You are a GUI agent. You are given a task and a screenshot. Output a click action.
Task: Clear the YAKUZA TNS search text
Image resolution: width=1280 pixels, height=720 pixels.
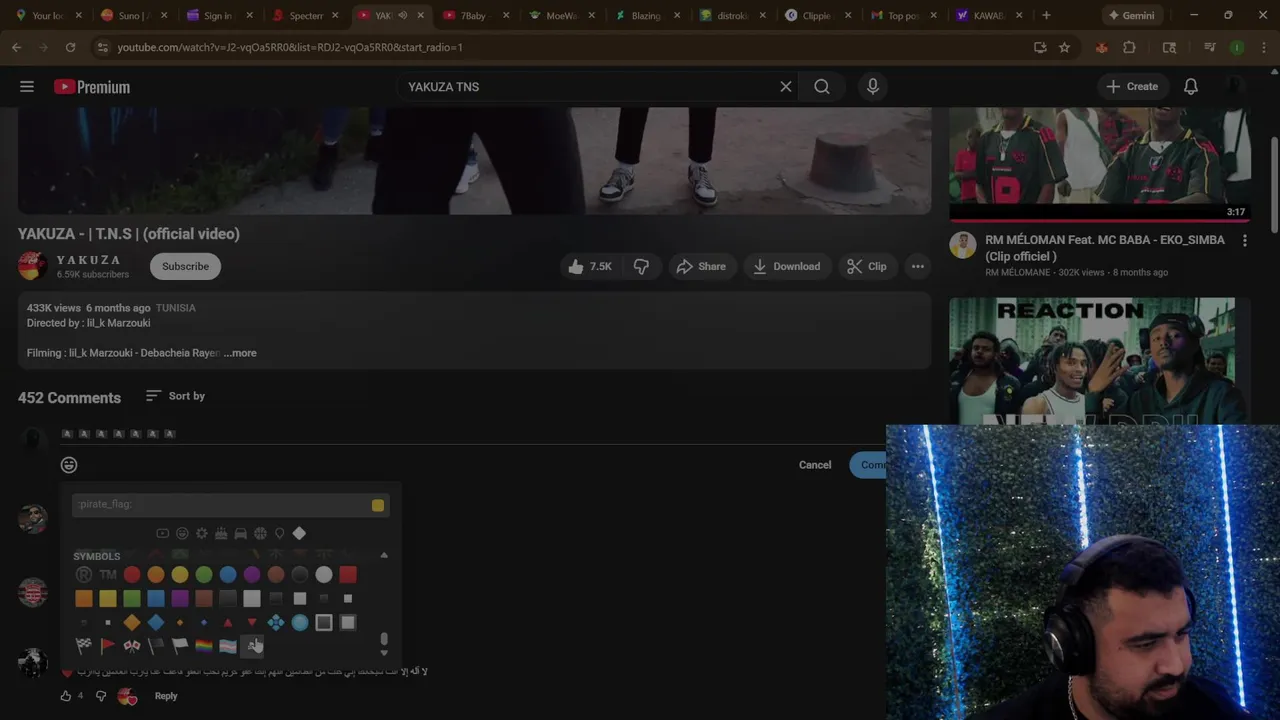(786, 87)
